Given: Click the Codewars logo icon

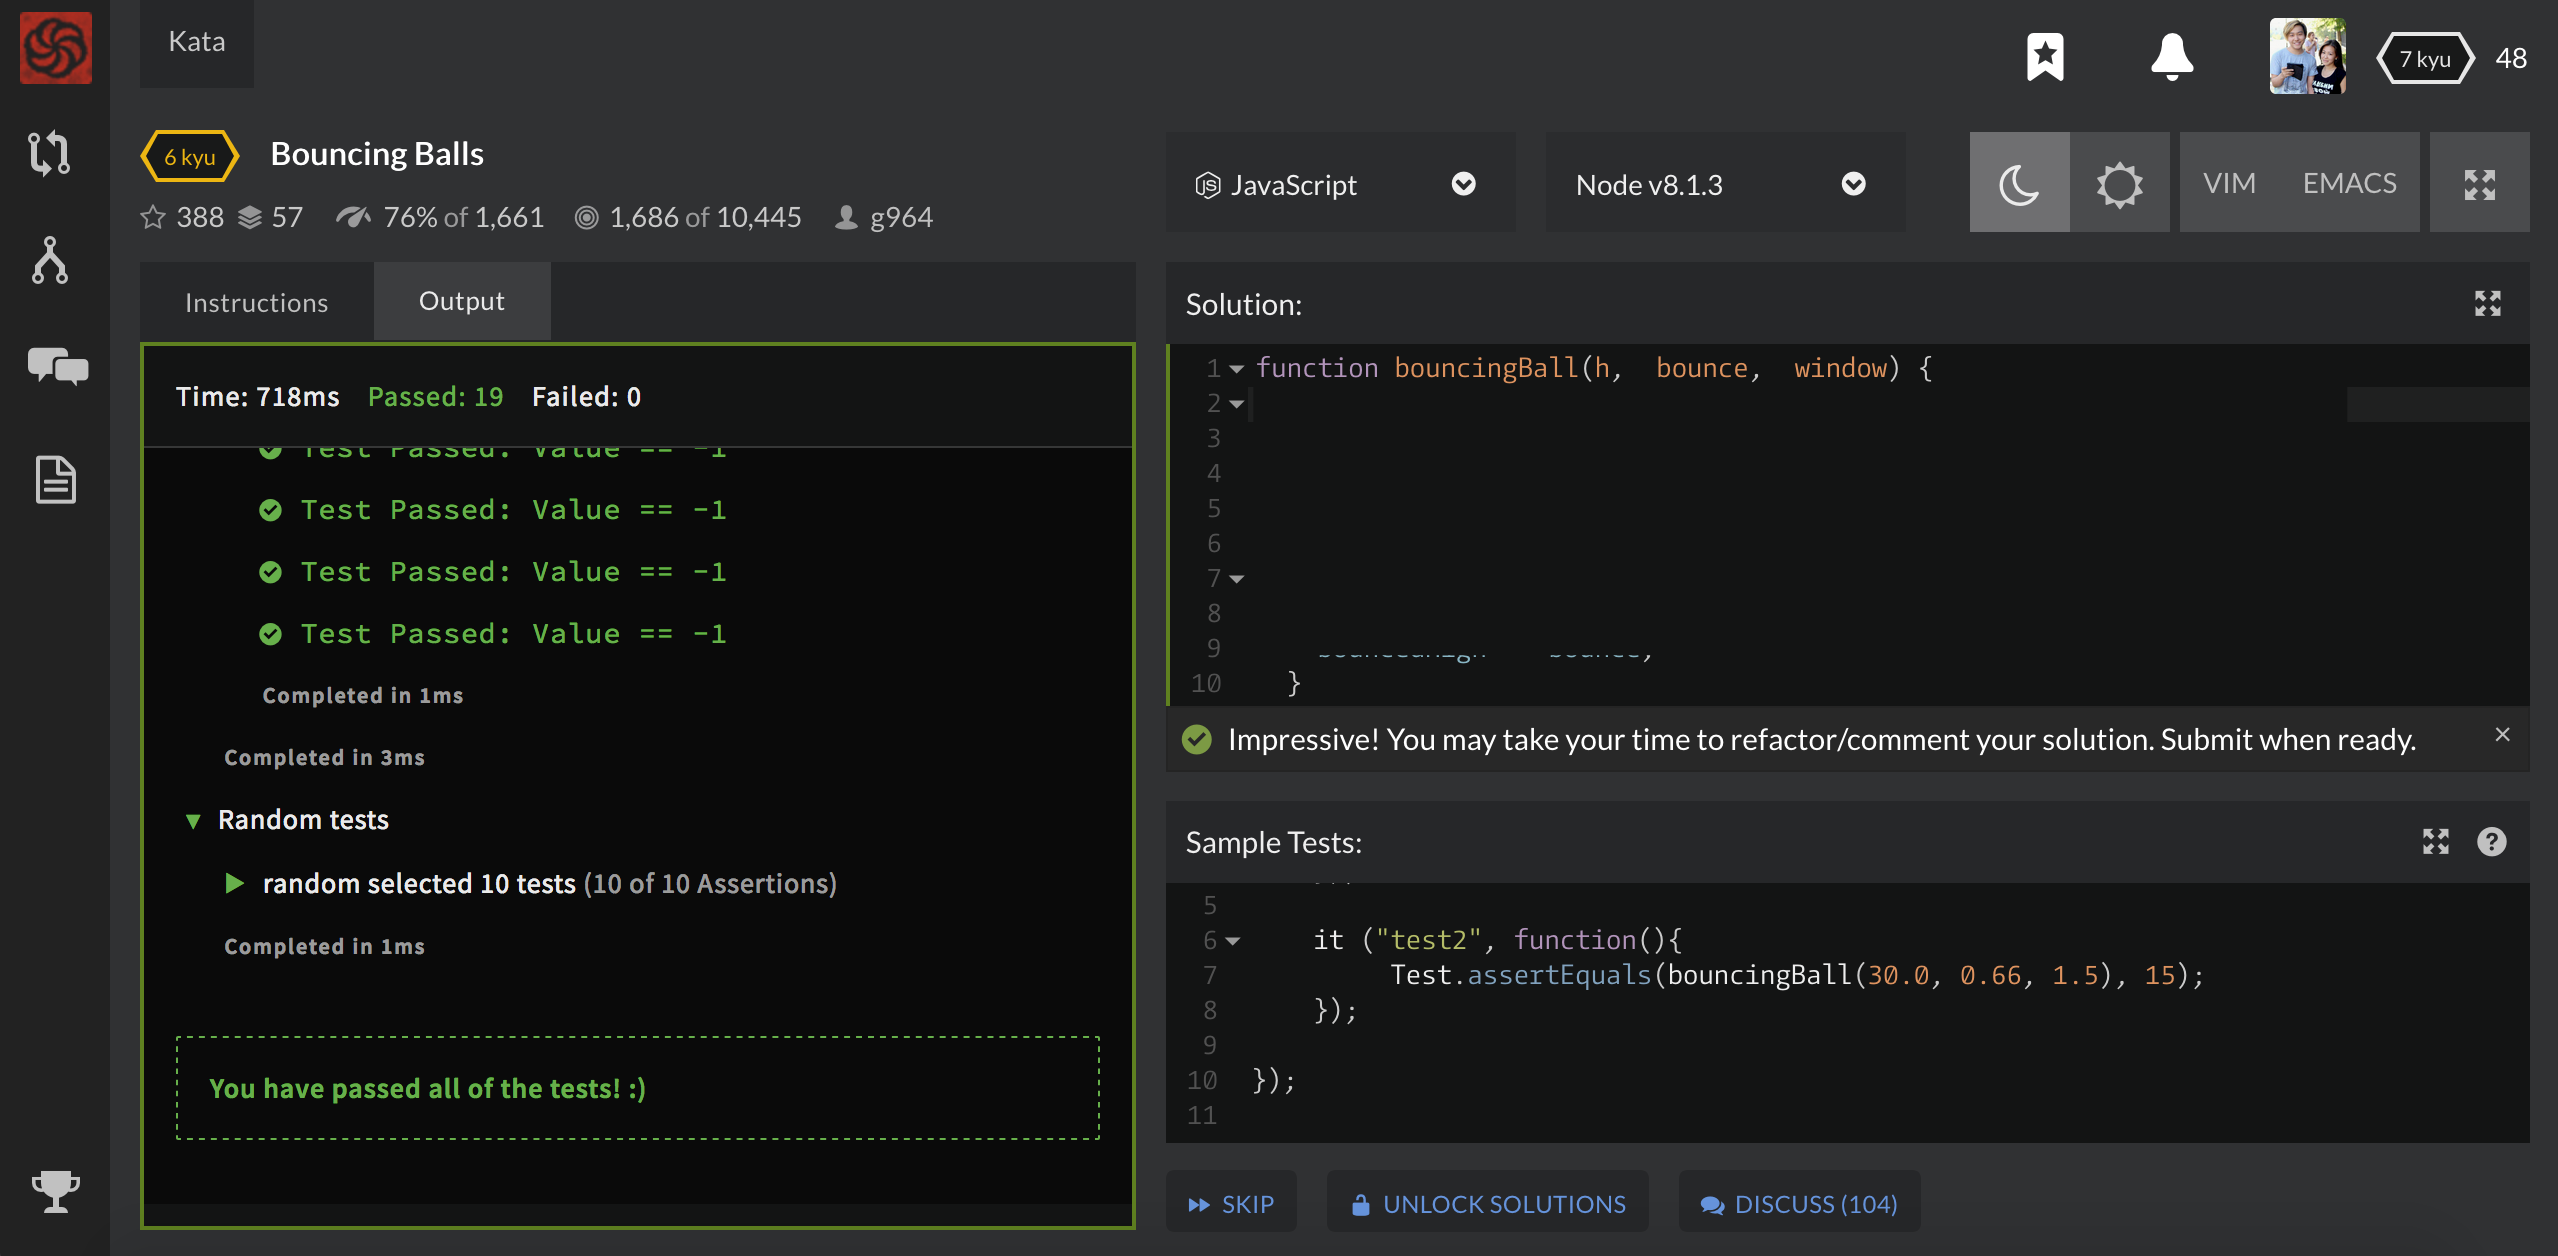Looking at the screenshot, I should [x=55, y=47].
